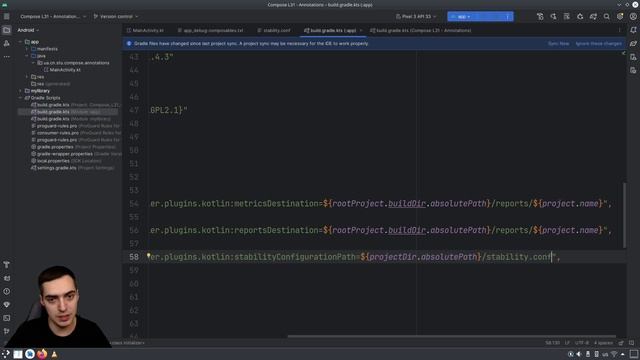The width and height of the screenshot is (640, 360).
Task: Open the Notifications bell panel
Action: coord(633,30)
